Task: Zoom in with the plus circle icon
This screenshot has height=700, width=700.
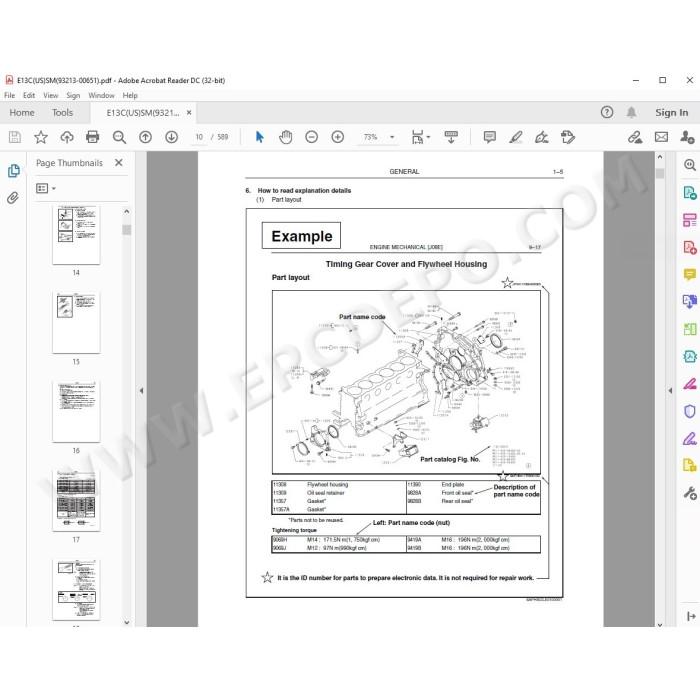Action: pos(338,137)
